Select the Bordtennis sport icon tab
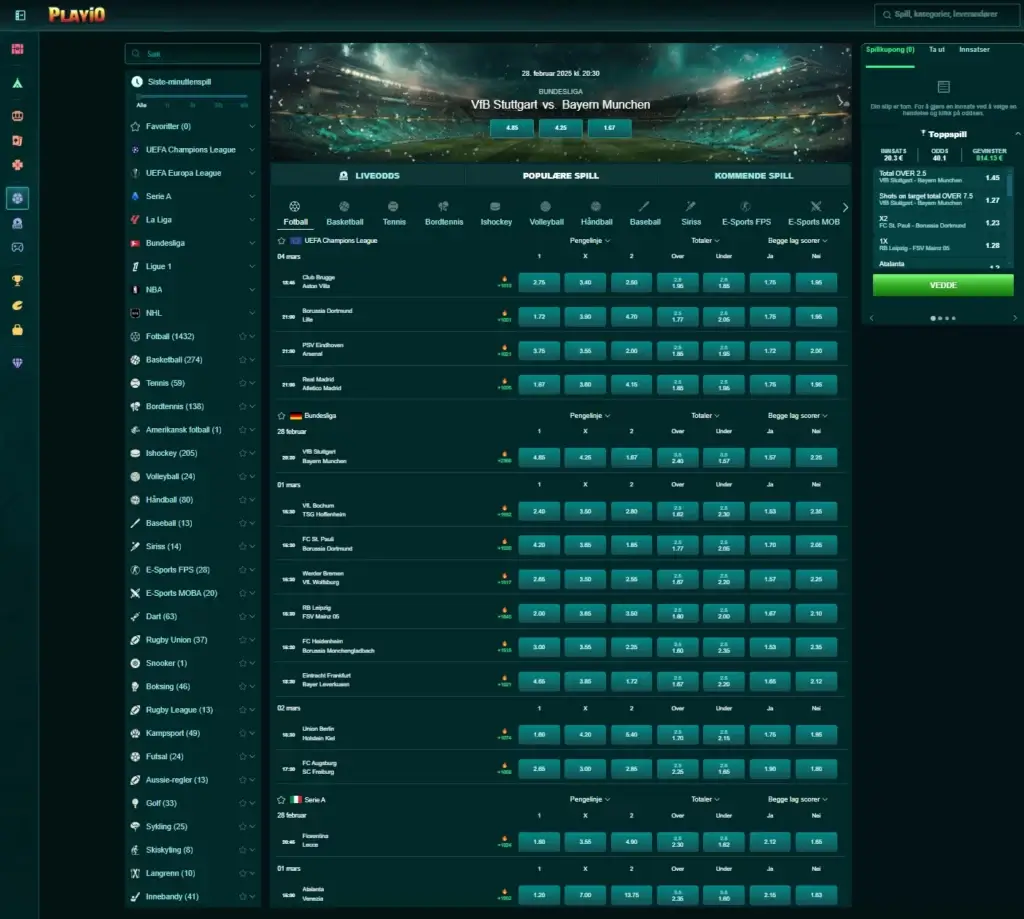Screen dimensions: 1024x919 (x=444, y=214)
